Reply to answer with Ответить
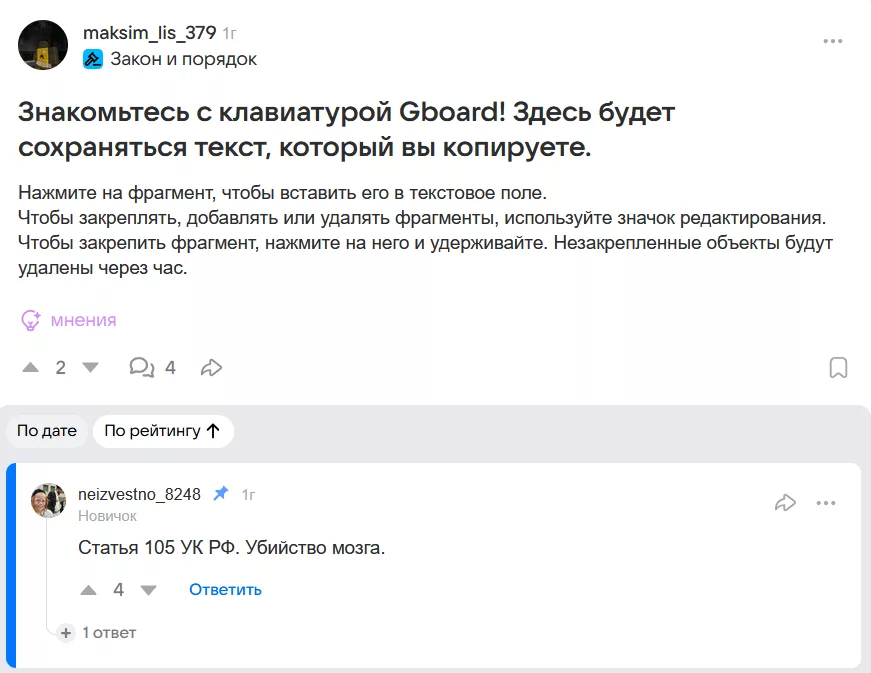This screenshot has height=673, width=871. (225, 590)
